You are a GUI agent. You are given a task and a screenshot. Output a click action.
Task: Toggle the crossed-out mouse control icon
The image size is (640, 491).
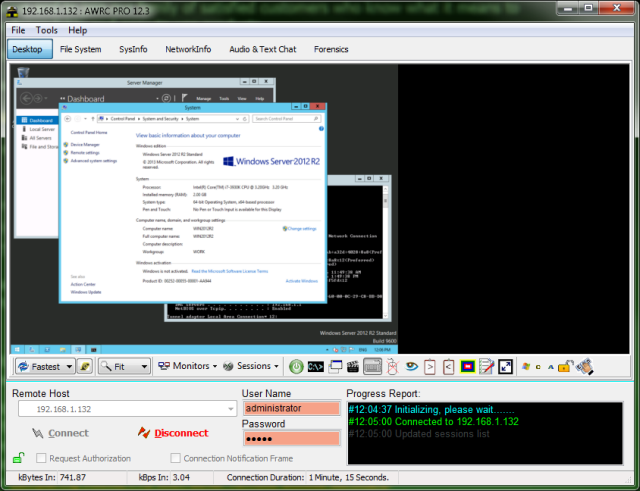(392, 367)
